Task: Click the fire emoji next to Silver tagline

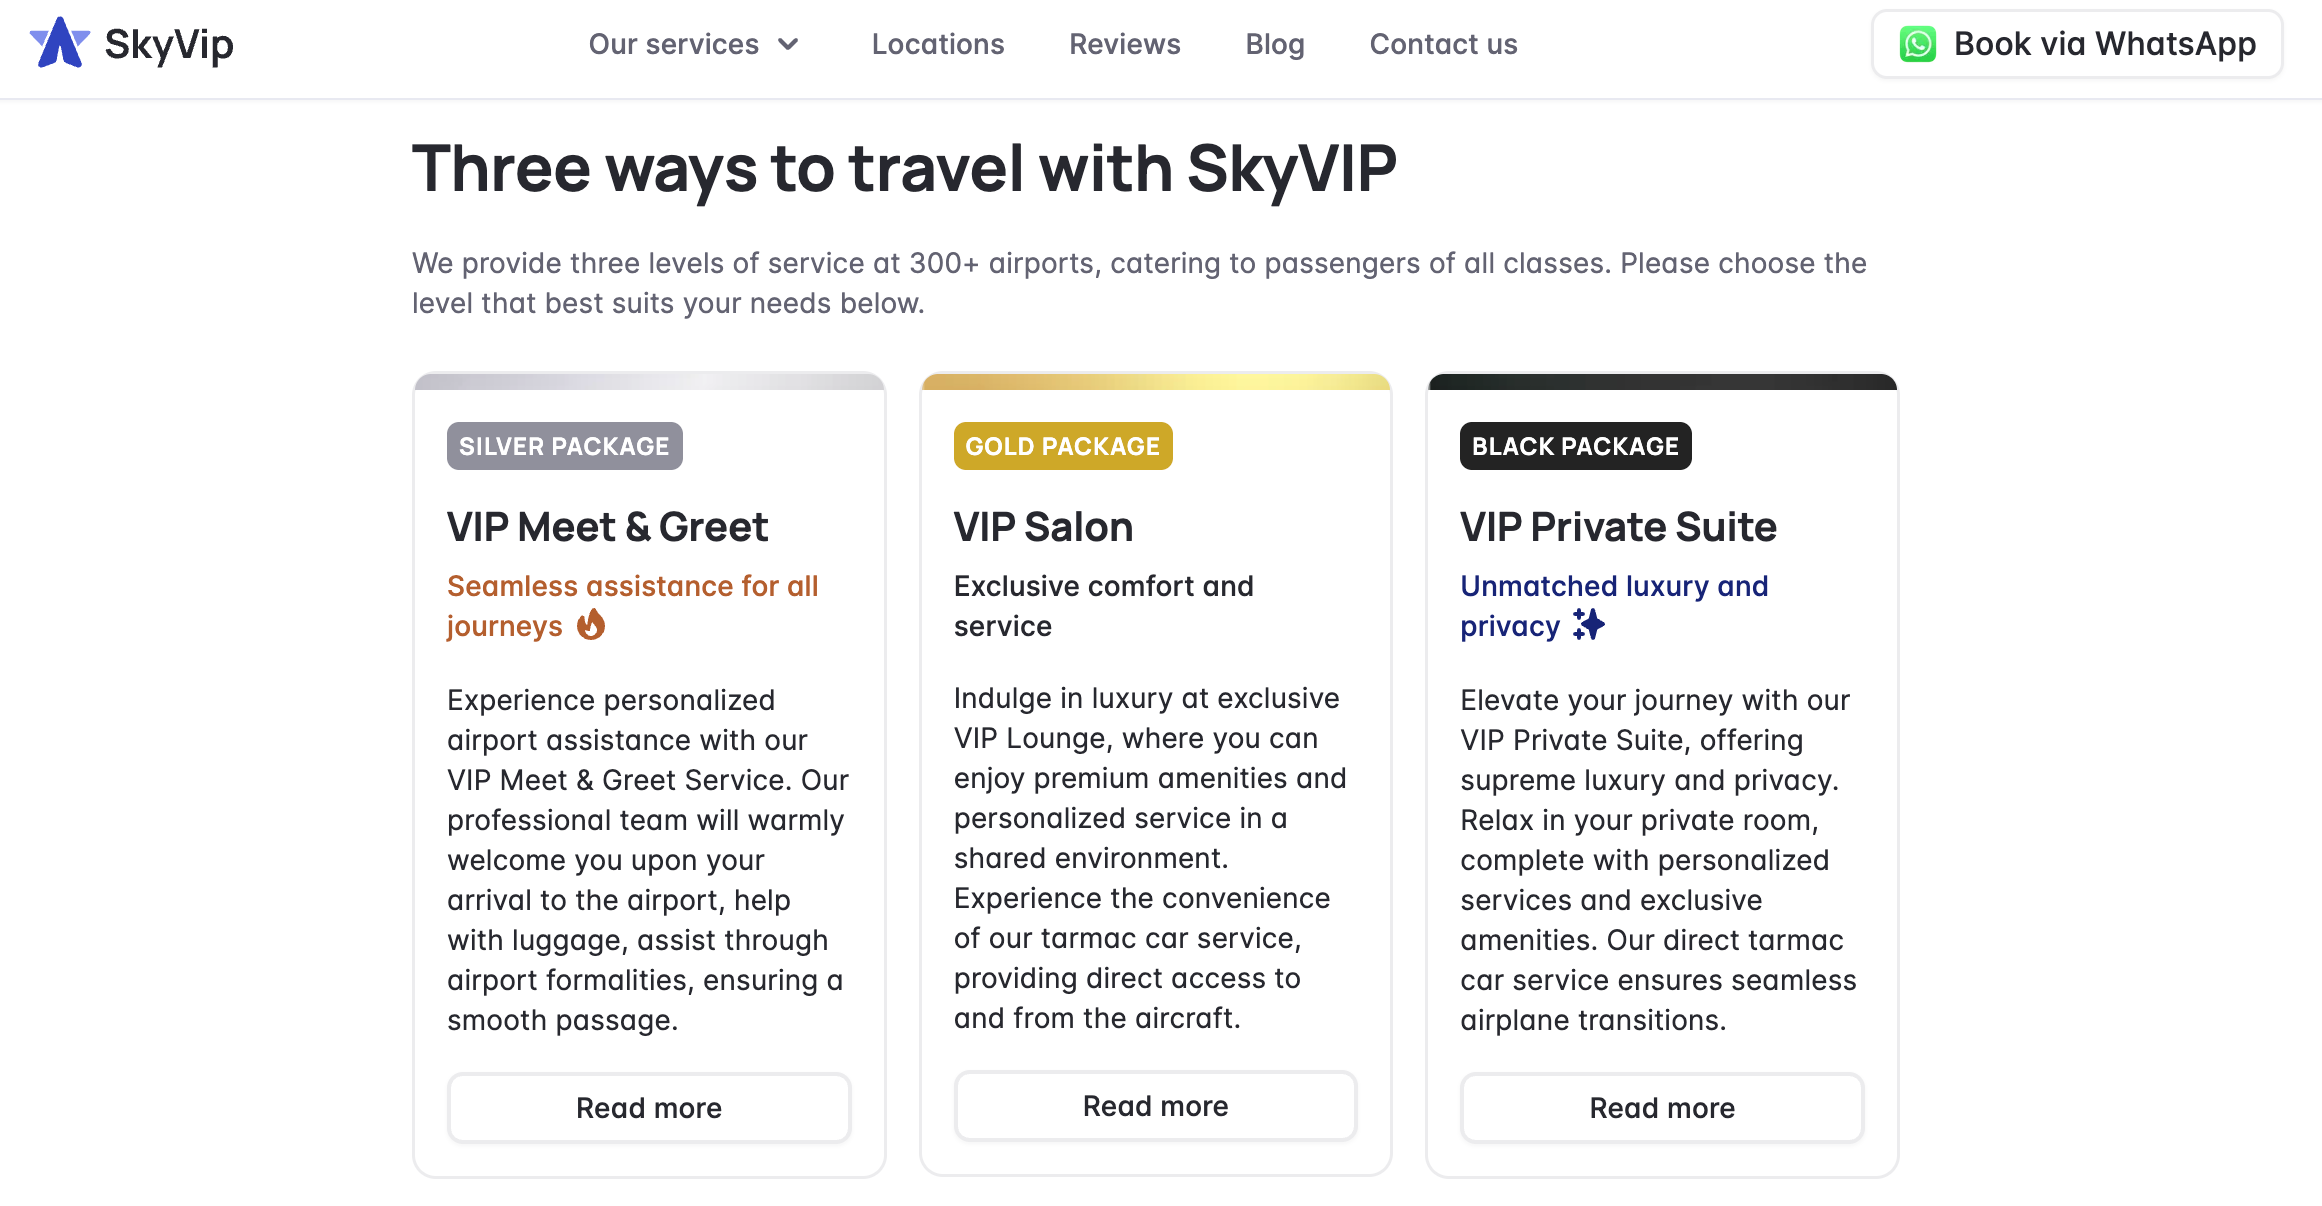Action: 592,625
